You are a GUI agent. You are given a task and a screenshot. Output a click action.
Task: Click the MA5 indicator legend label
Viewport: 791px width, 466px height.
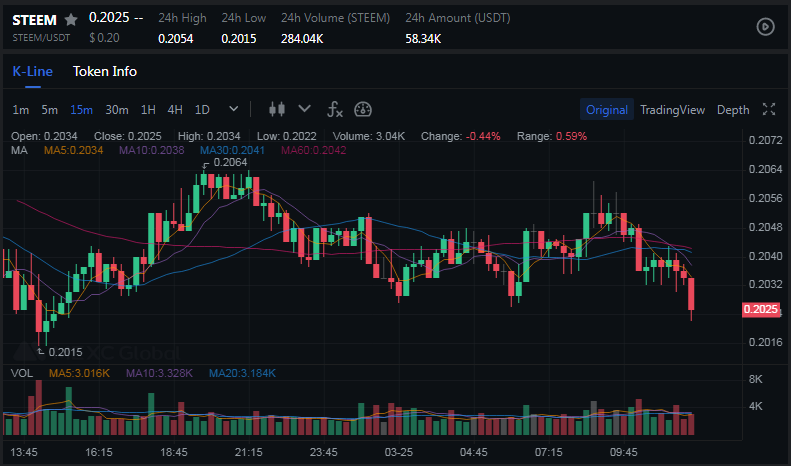(73, 150)
